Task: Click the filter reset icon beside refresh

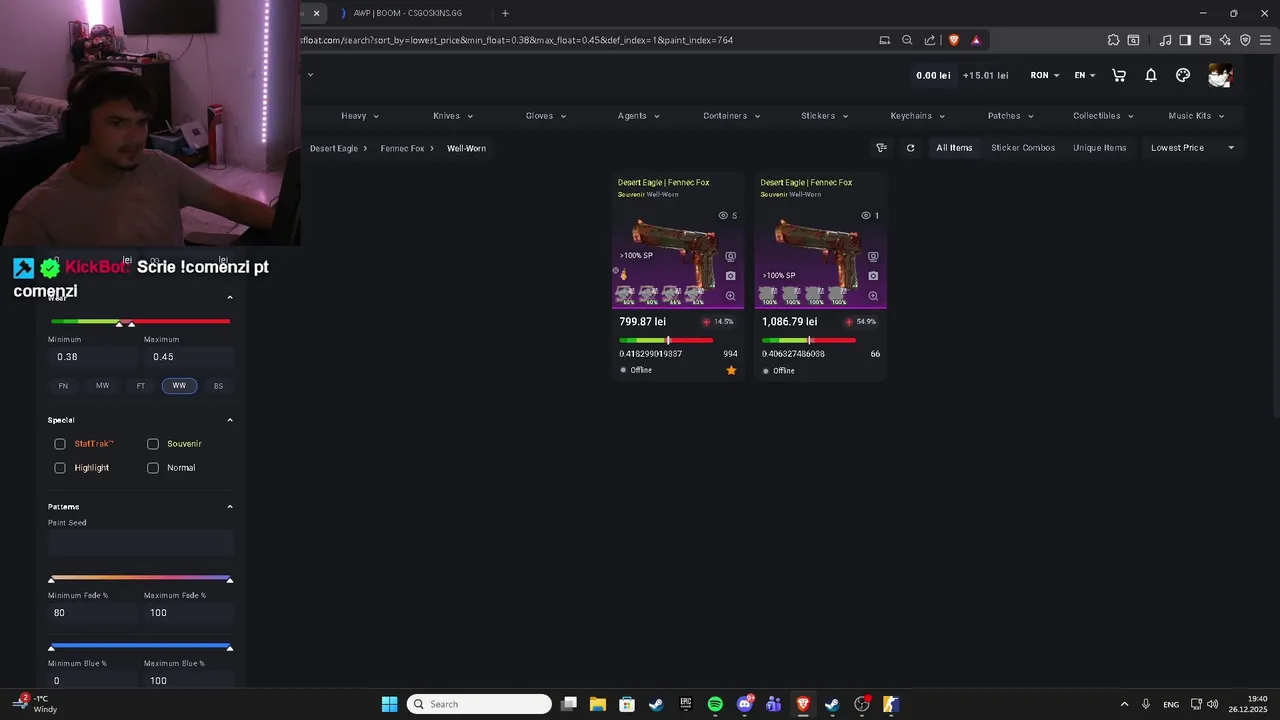Action: [881, 148]
